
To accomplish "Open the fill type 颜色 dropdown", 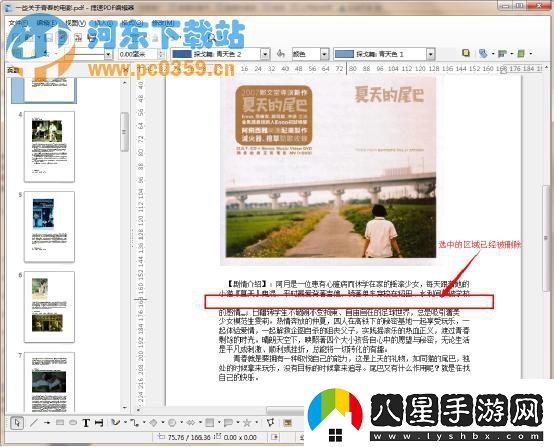I will [x=324, y=54].
